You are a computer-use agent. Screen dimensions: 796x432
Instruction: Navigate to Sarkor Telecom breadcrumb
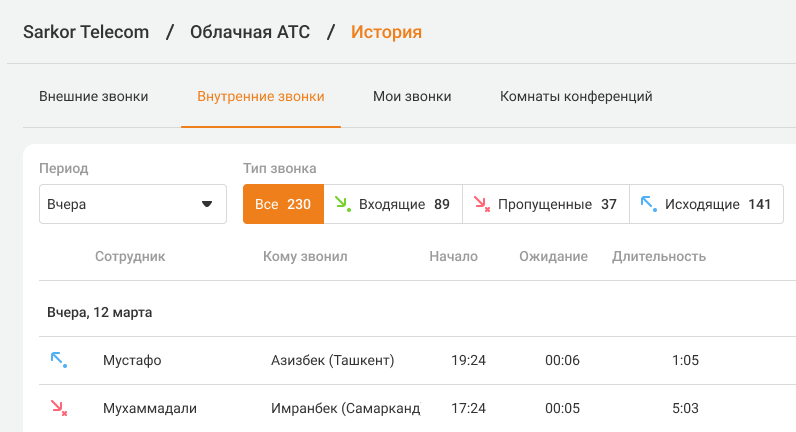click(86, 32)
